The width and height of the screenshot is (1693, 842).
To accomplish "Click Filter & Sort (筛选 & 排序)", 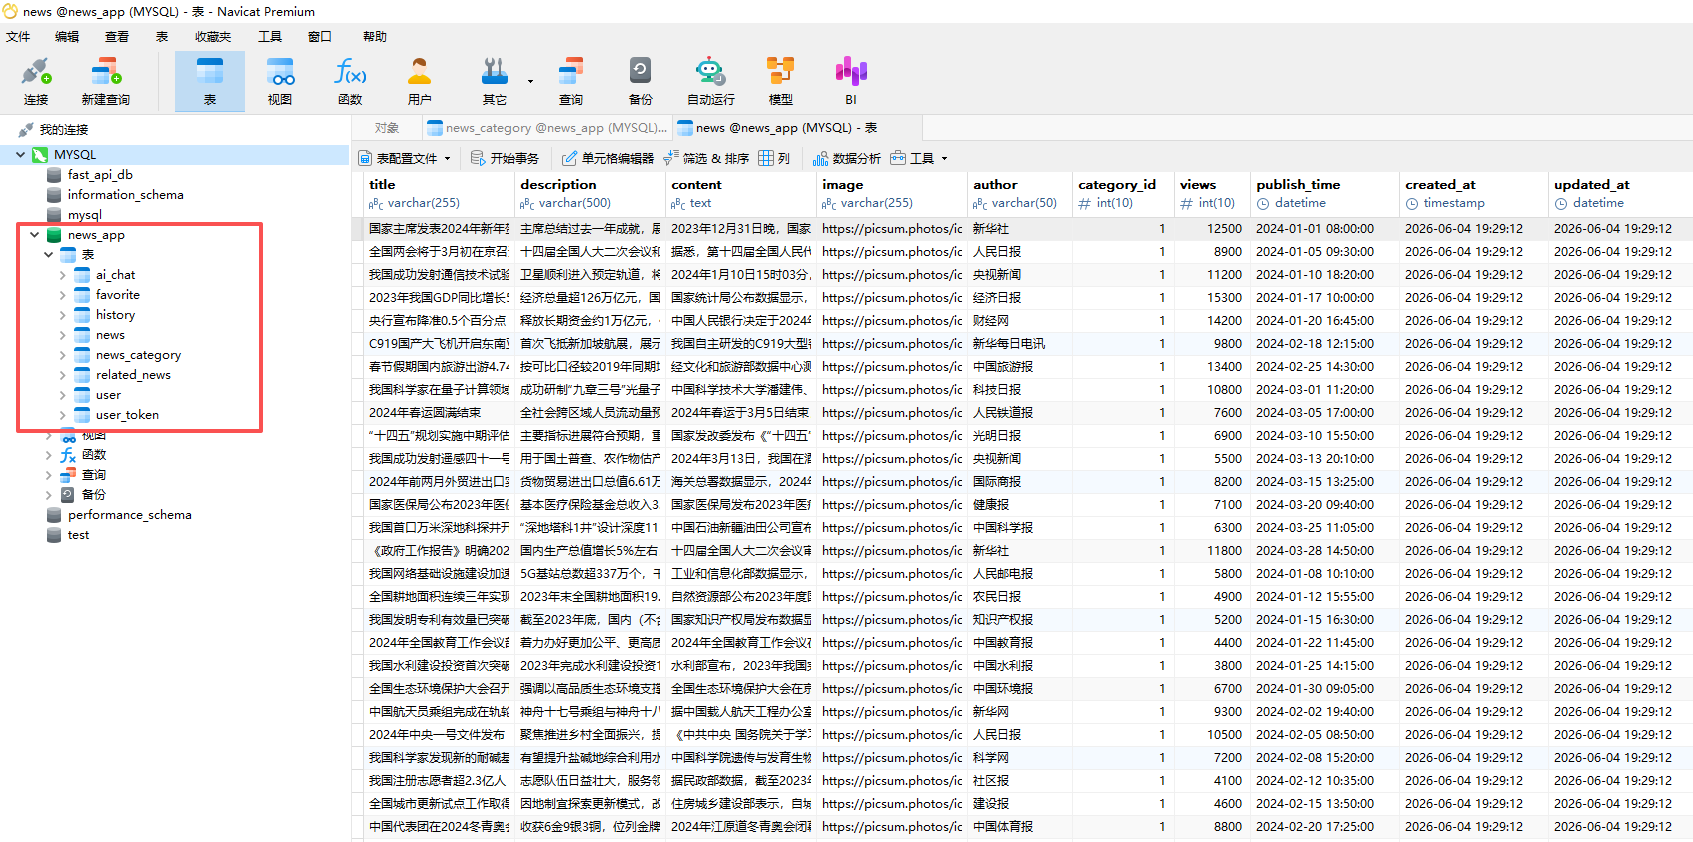I will click(706, 158).
